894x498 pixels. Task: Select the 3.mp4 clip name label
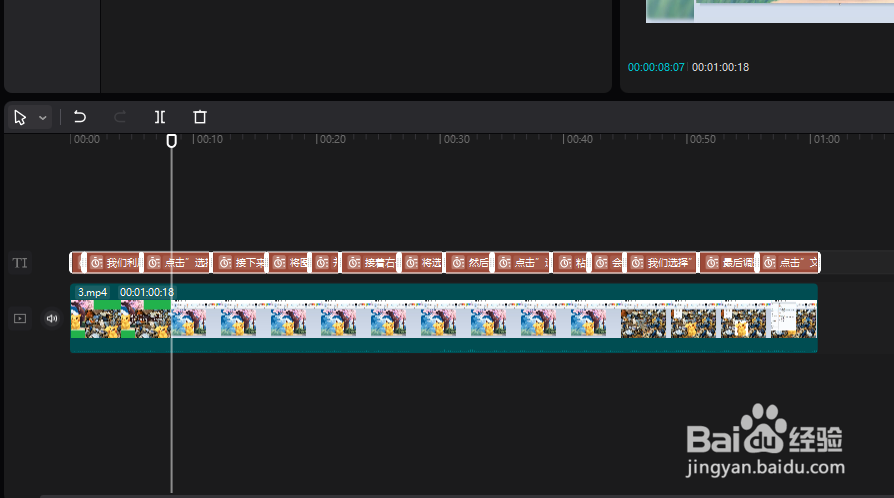pos(92,292)
